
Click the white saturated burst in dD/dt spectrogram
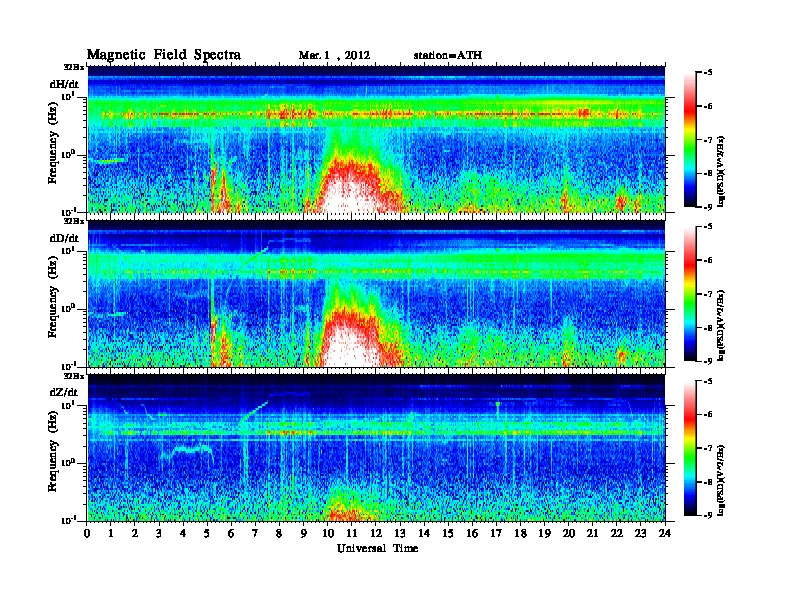click(350, 346)
